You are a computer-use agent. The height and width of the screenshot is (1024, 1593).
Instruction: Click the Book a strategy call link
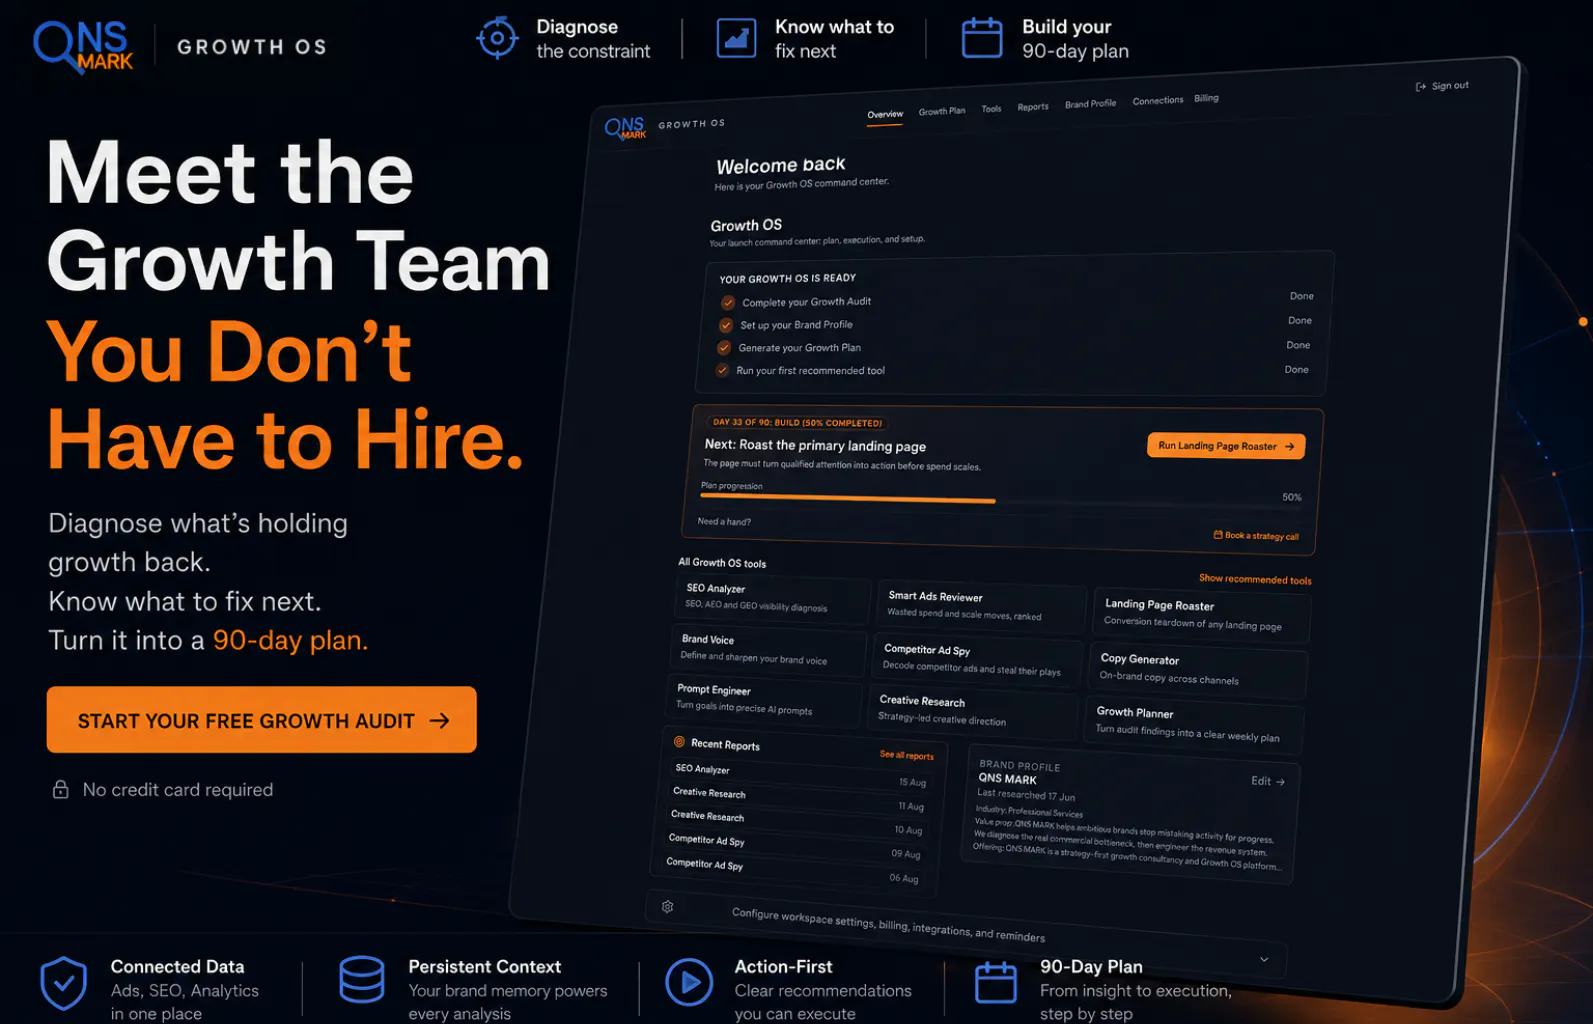click(x=1256, y=535)
